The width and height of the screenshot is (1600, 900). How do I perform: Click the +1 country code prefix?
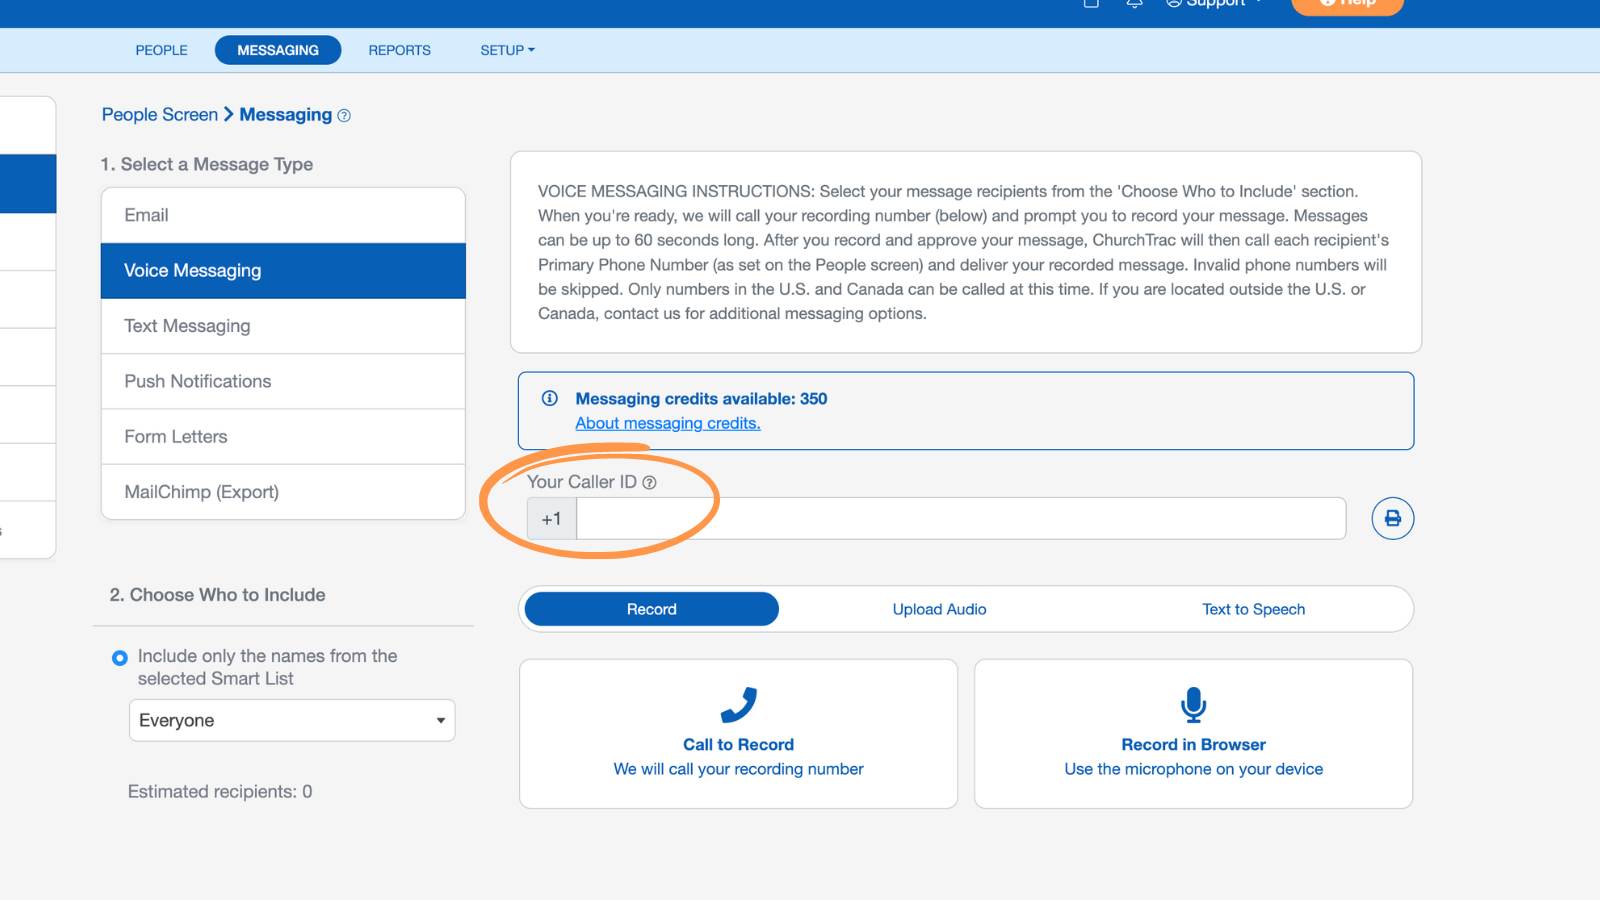pos(552,519)
